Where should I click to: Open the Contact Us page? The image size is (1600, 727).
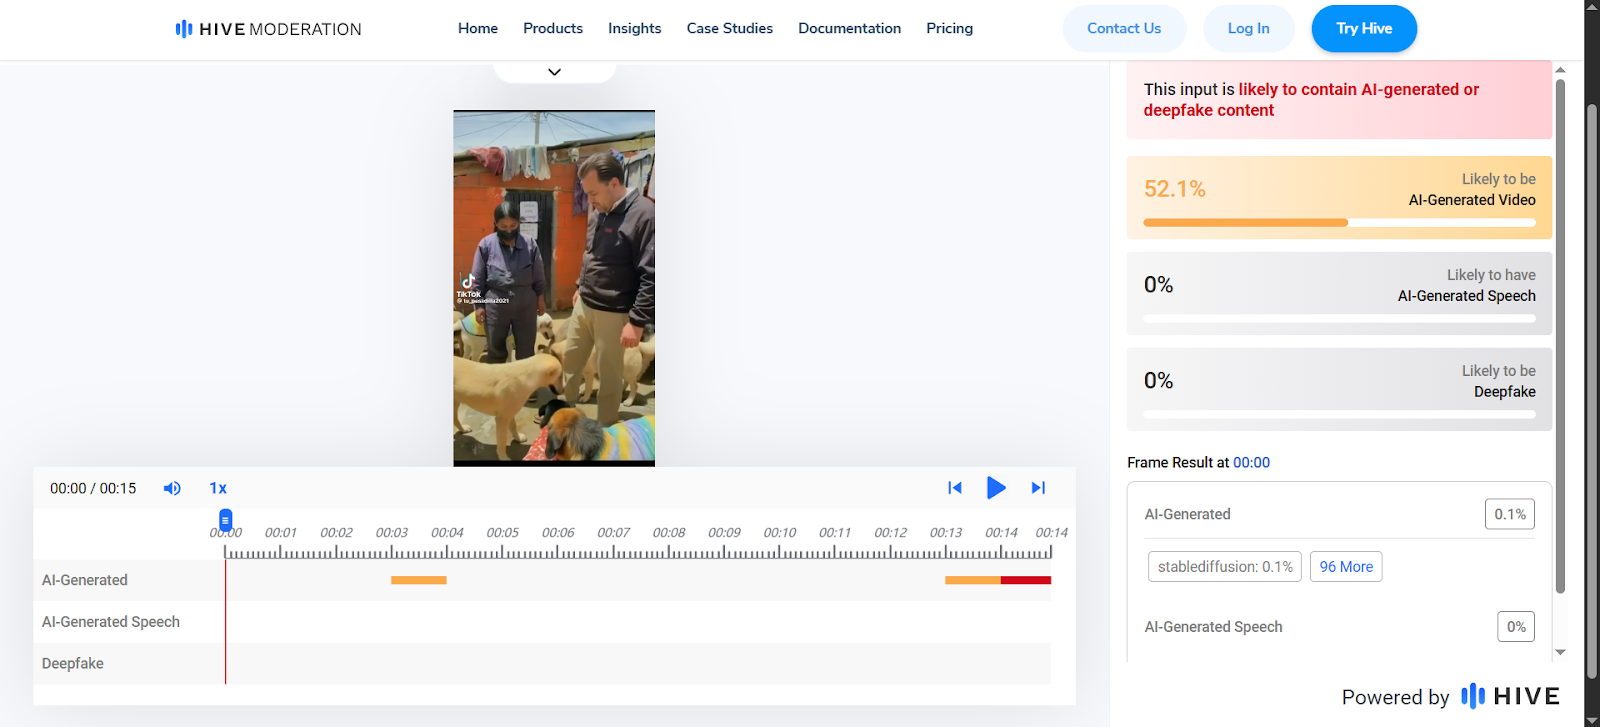click(x=1123, y=28)
